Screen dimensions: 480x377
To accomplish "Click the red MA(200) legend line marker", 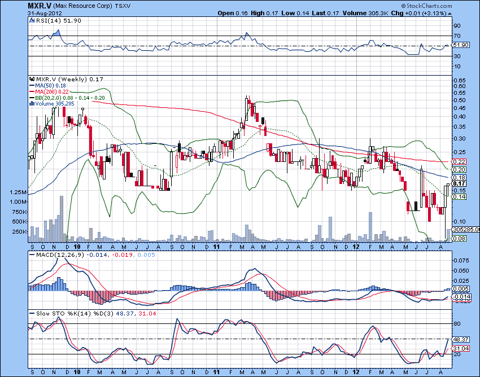I will (x=32, y=92).
